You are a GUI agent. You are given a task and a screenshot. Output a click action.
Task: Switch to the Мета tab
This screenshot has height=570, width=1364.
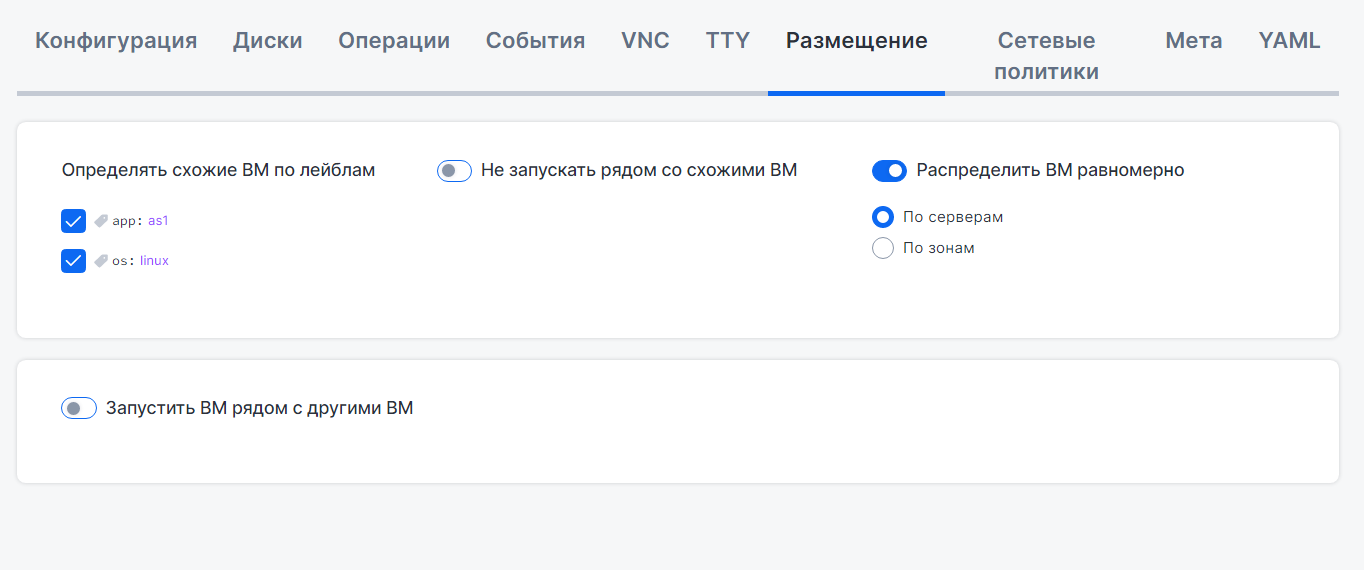[1193, 41]
